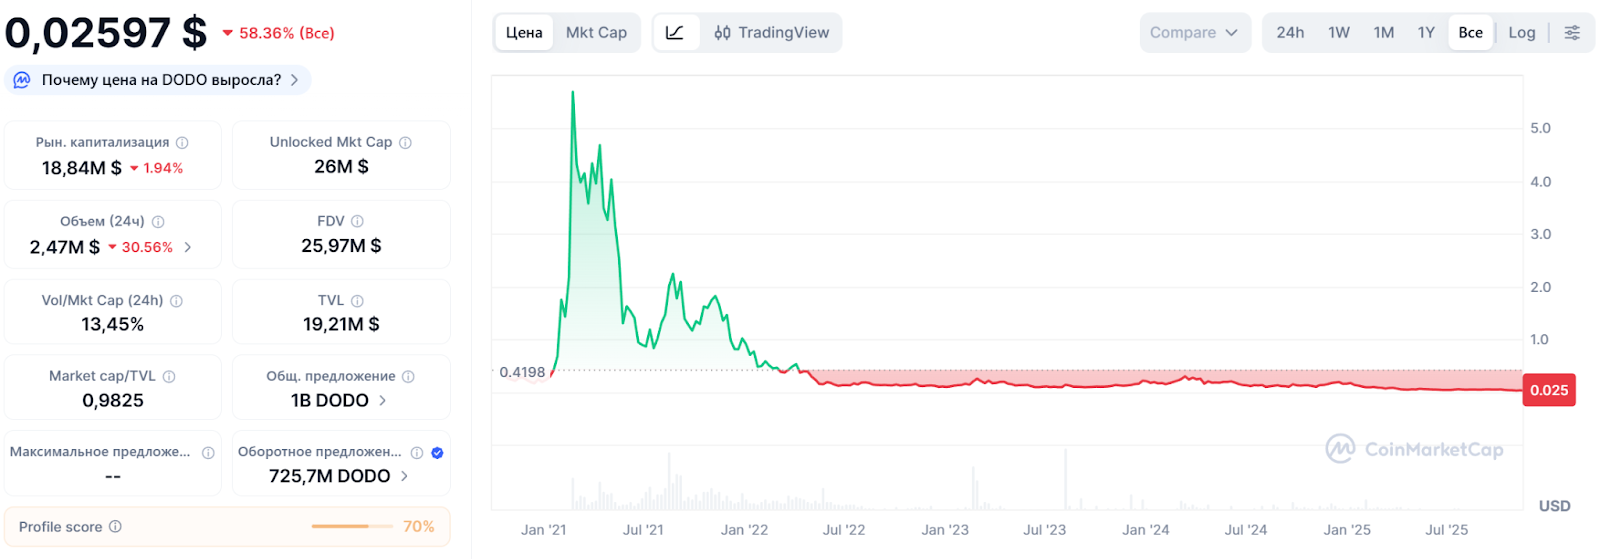Expand the 1B DODO total supply details
The height and width of the screenshot is (559, 1600).
(383, 400)
